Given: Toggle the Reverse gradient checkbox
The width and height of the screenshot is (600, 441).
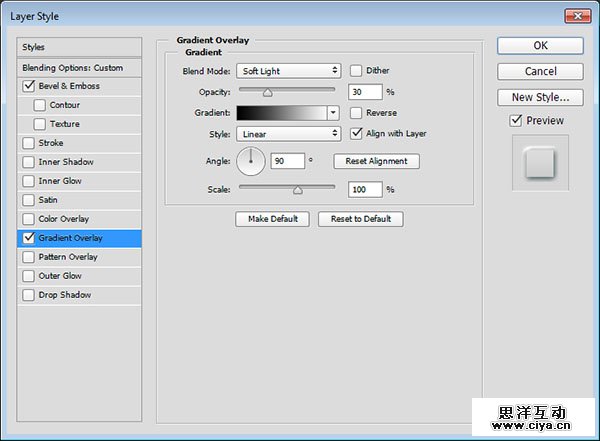Looking at the screenshot, I should [x=356, y=113].
